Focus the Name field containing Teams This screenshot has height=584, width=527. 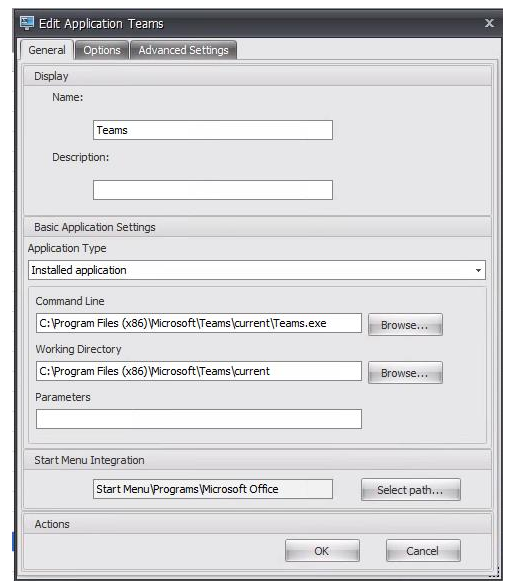point(213,130)
